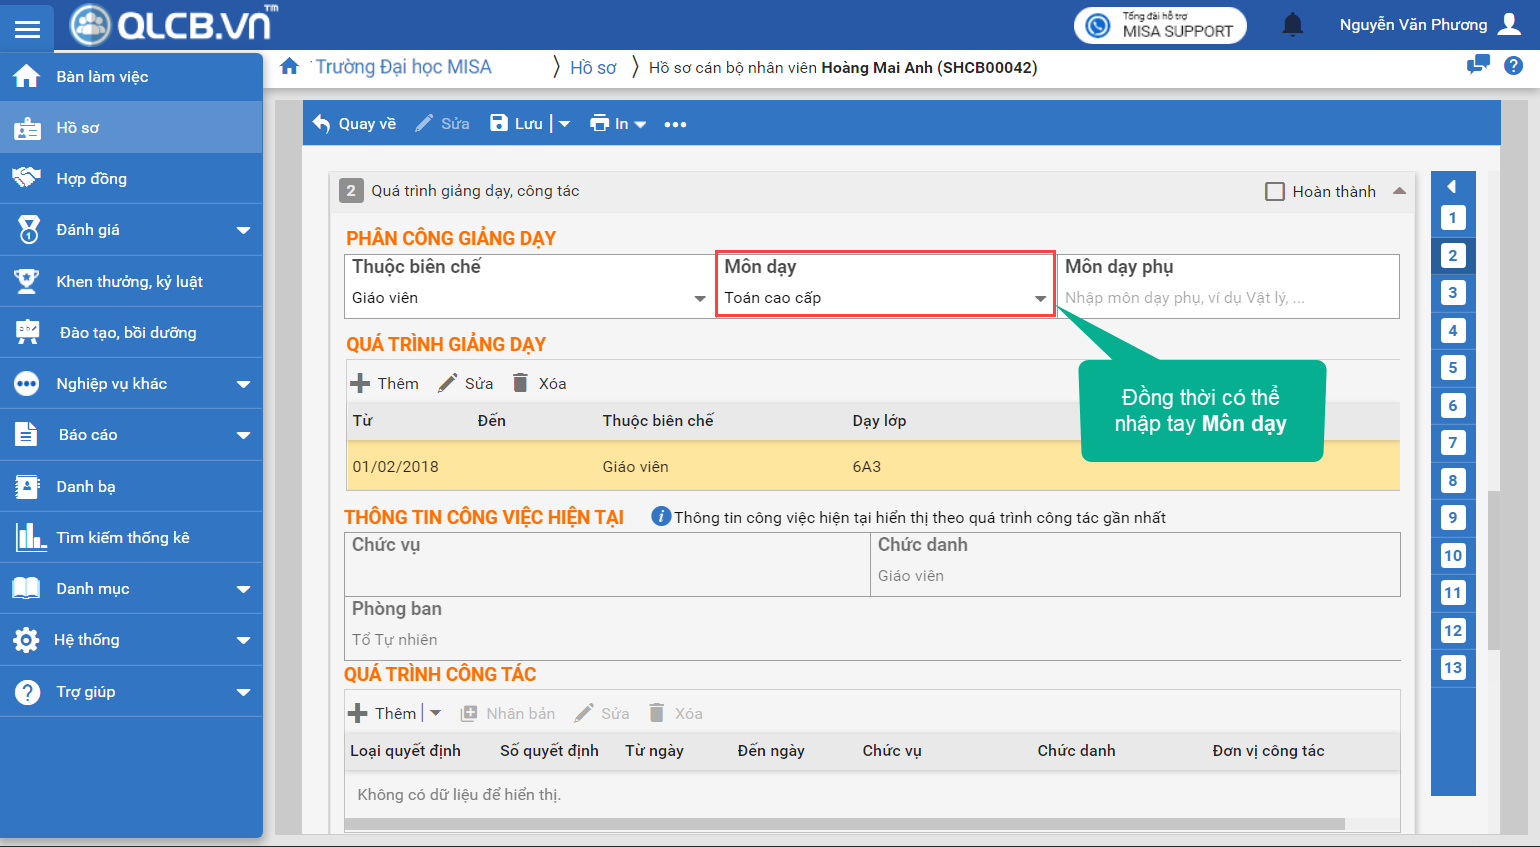Open the Lưu split-button dropdown arrow
1540x847 pixels.
coord(564,124)
